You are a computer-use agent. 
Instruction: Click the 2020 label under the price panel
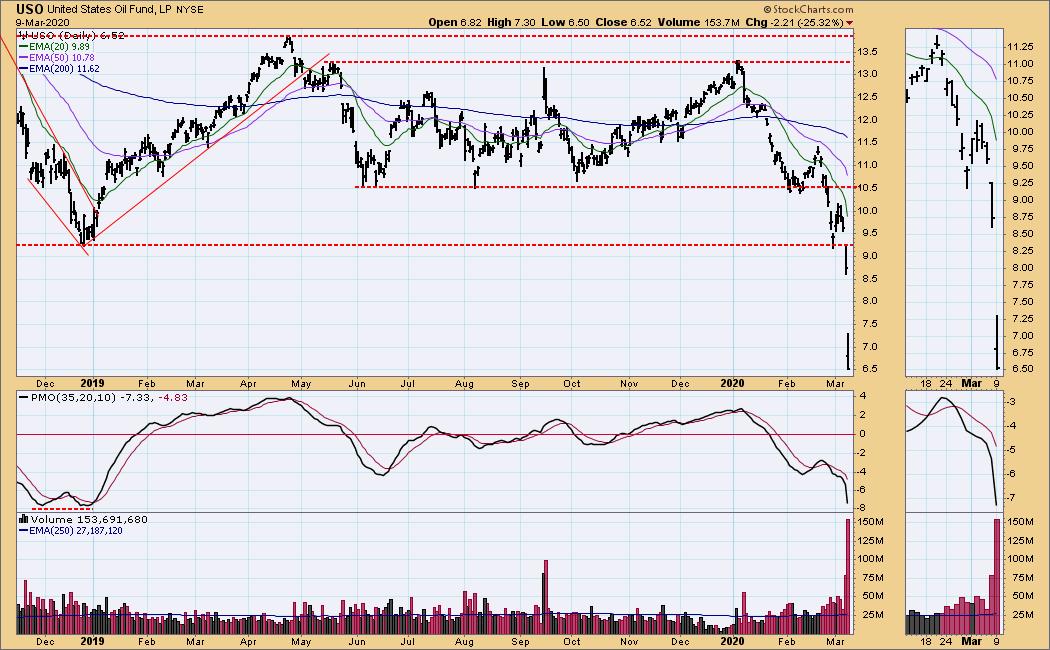point(733,384)
